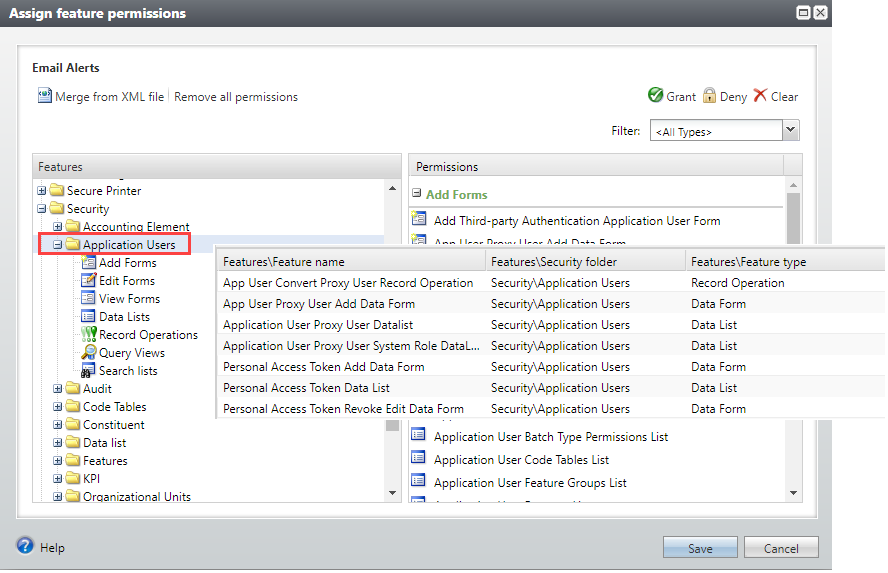Sort by Features\Feature type column header
This screenshot has width=888, height=573.
(785, 262)
